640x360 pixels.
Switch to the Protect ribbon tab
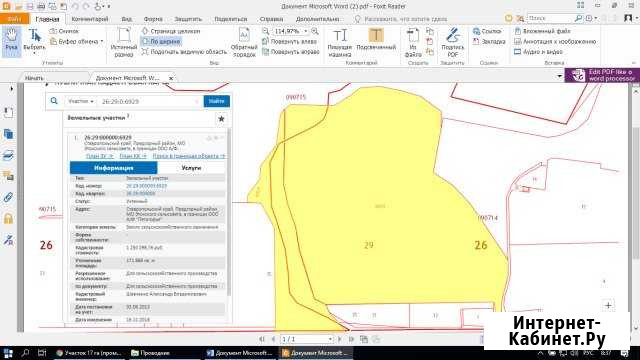coord(188,19)
